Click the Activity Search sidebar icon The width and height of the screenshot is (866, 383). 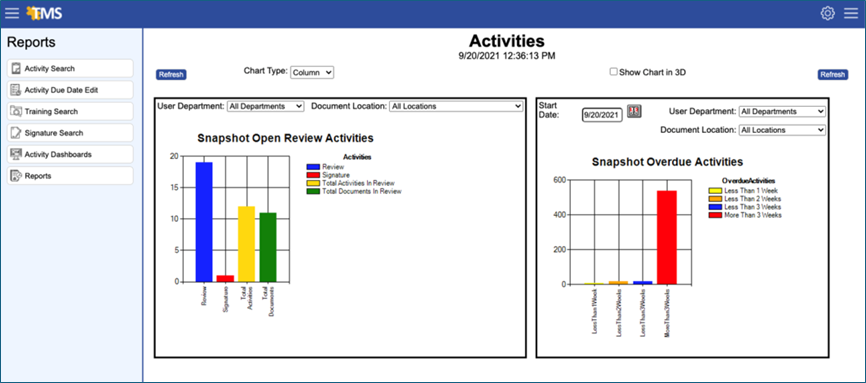tap(16, 69)
